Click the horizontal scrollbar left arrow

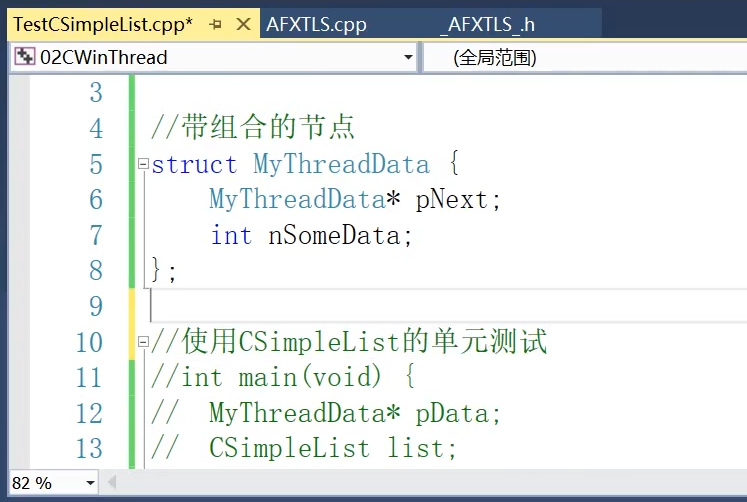[112, 482]
